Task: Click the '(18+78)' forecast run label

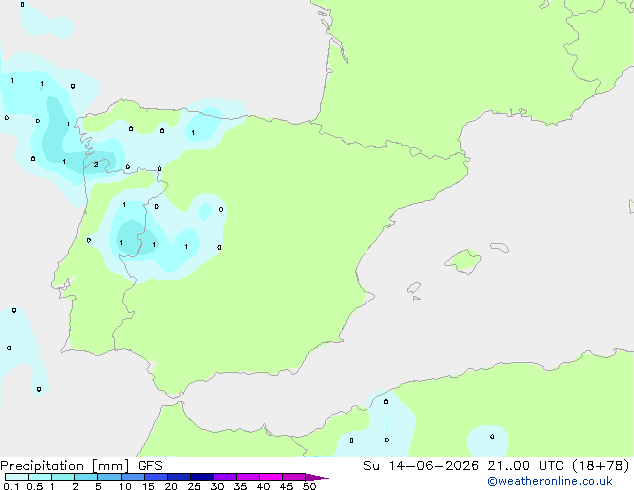Action: coord(601,466)
